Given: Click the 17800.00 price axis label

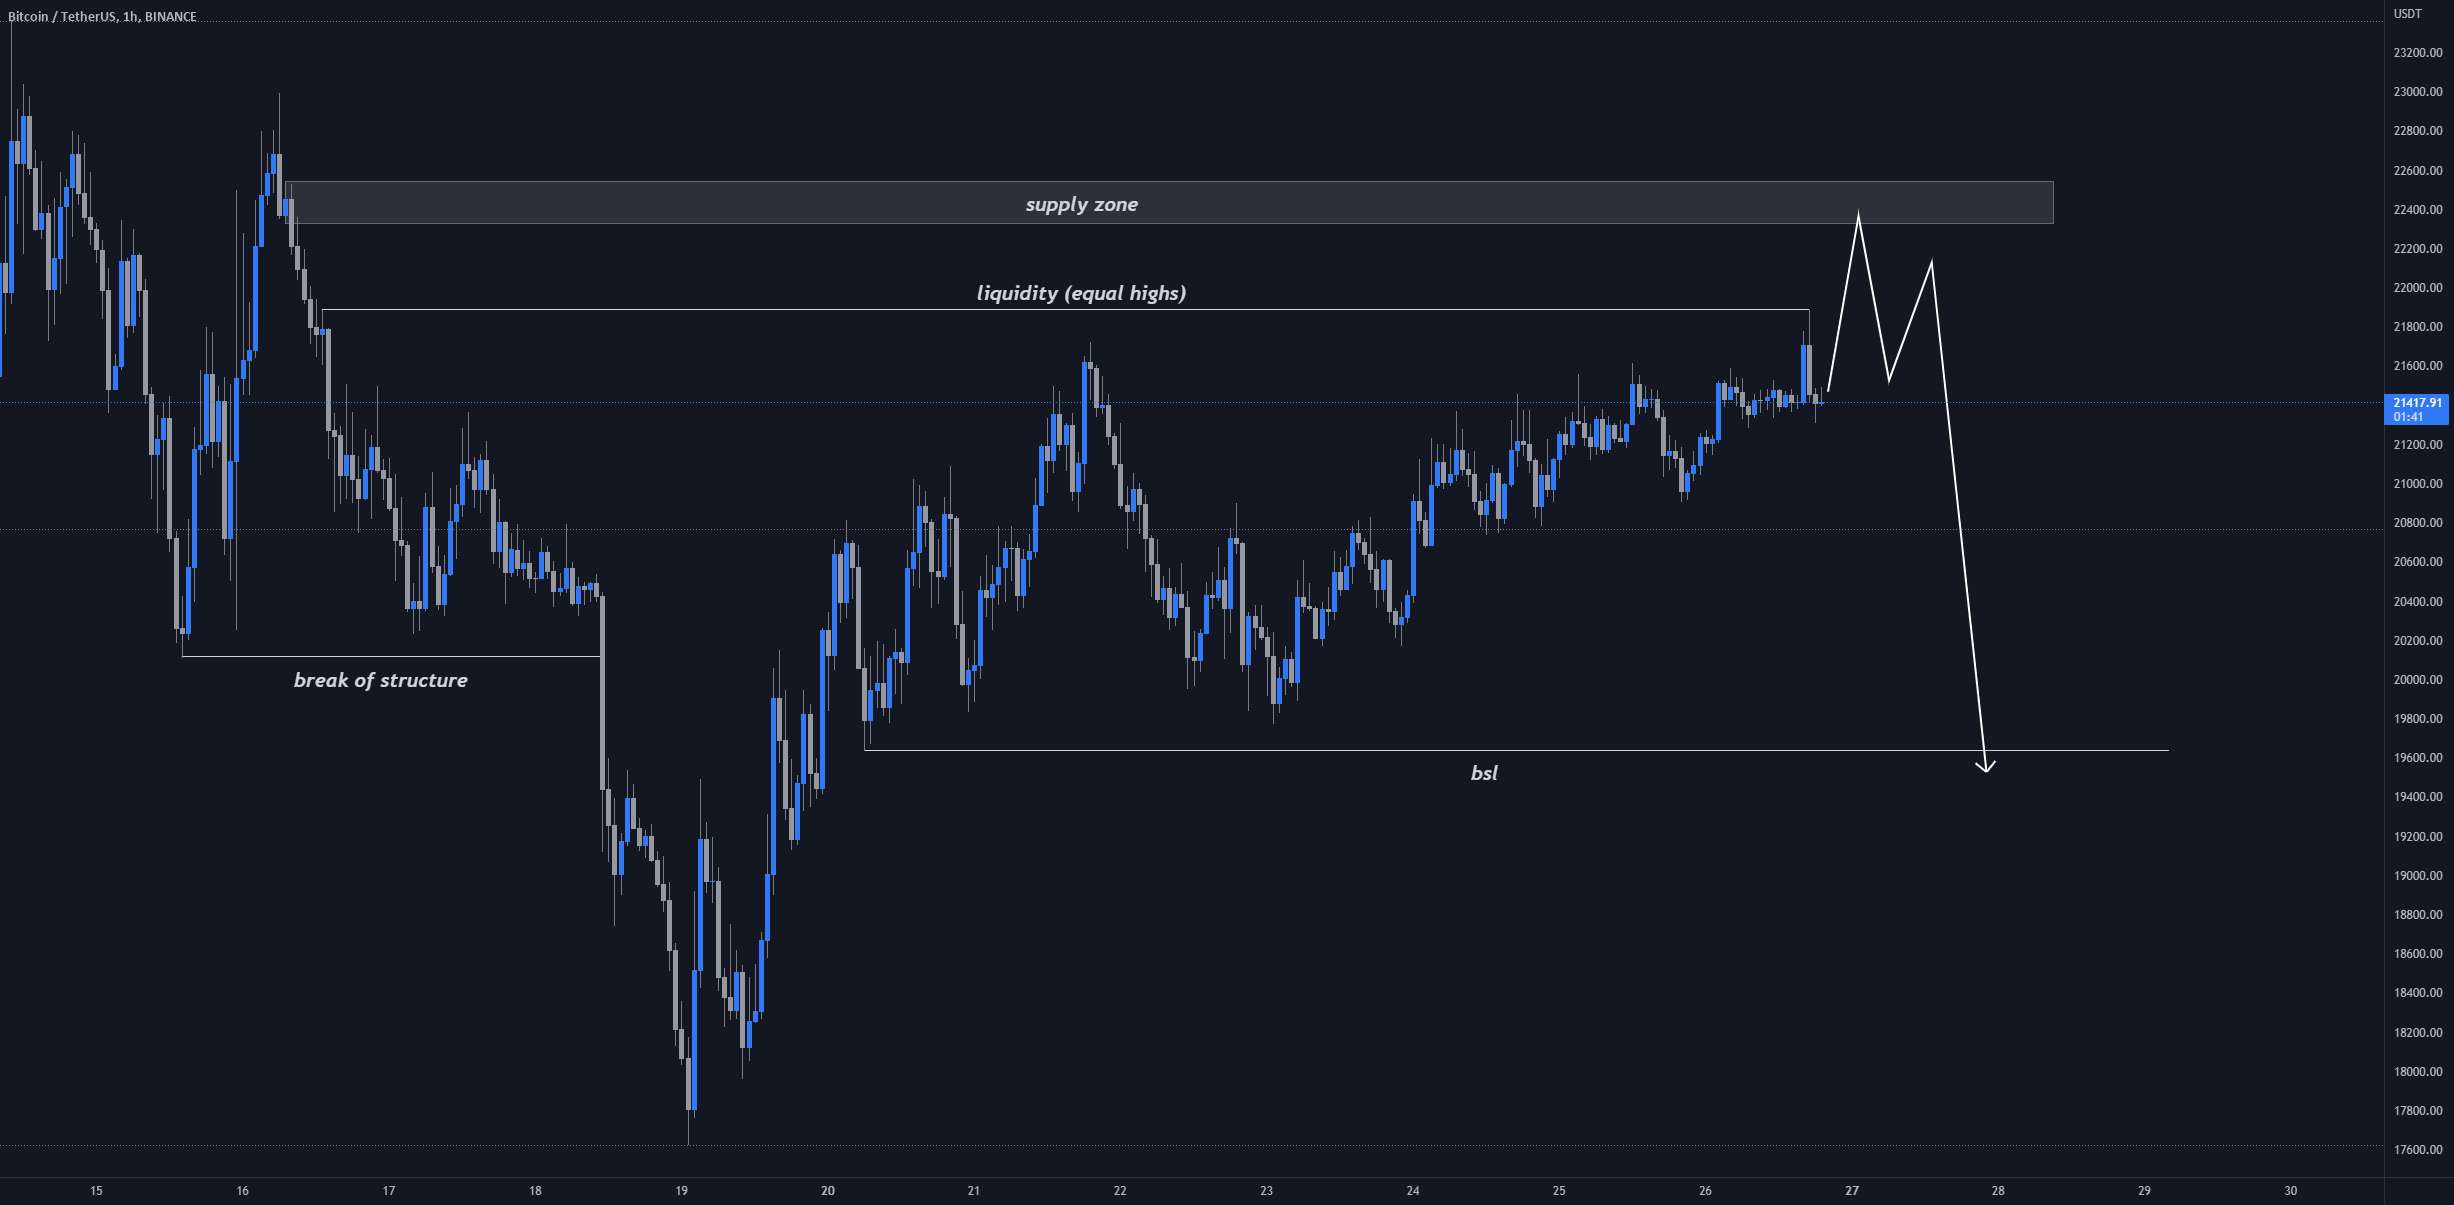Looking at the screenshot, I should [2418, 1111].
